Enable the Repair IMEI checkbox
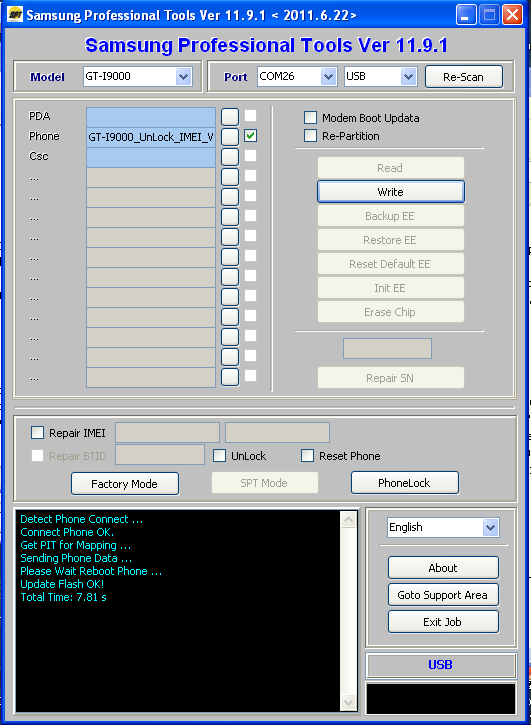 pos(37,433)
